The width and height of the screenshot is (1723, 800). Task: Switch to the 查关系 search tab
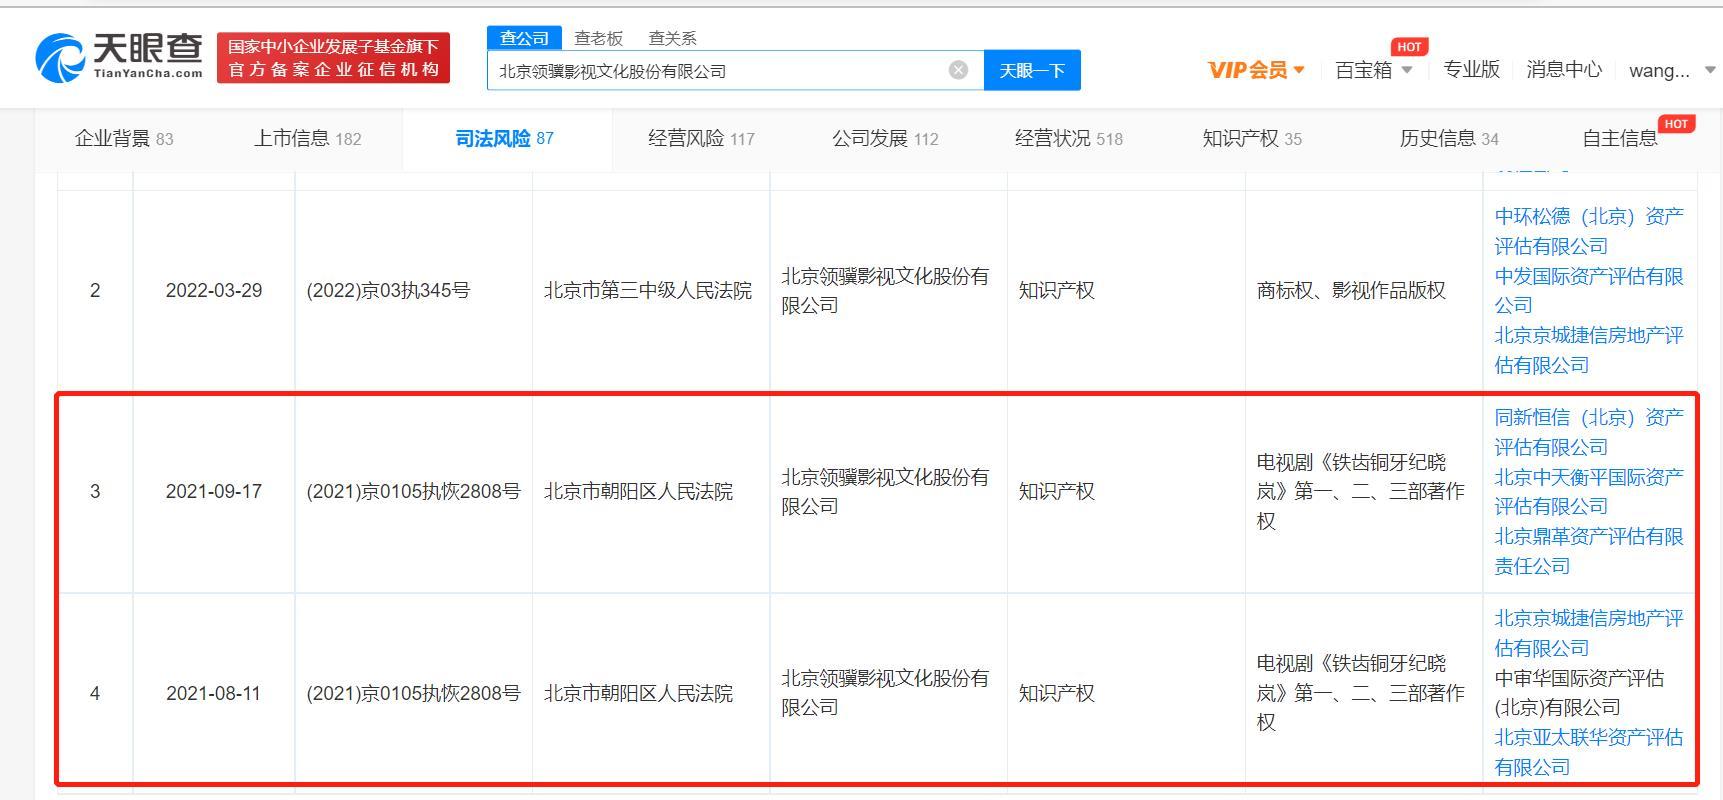[672, 38]
